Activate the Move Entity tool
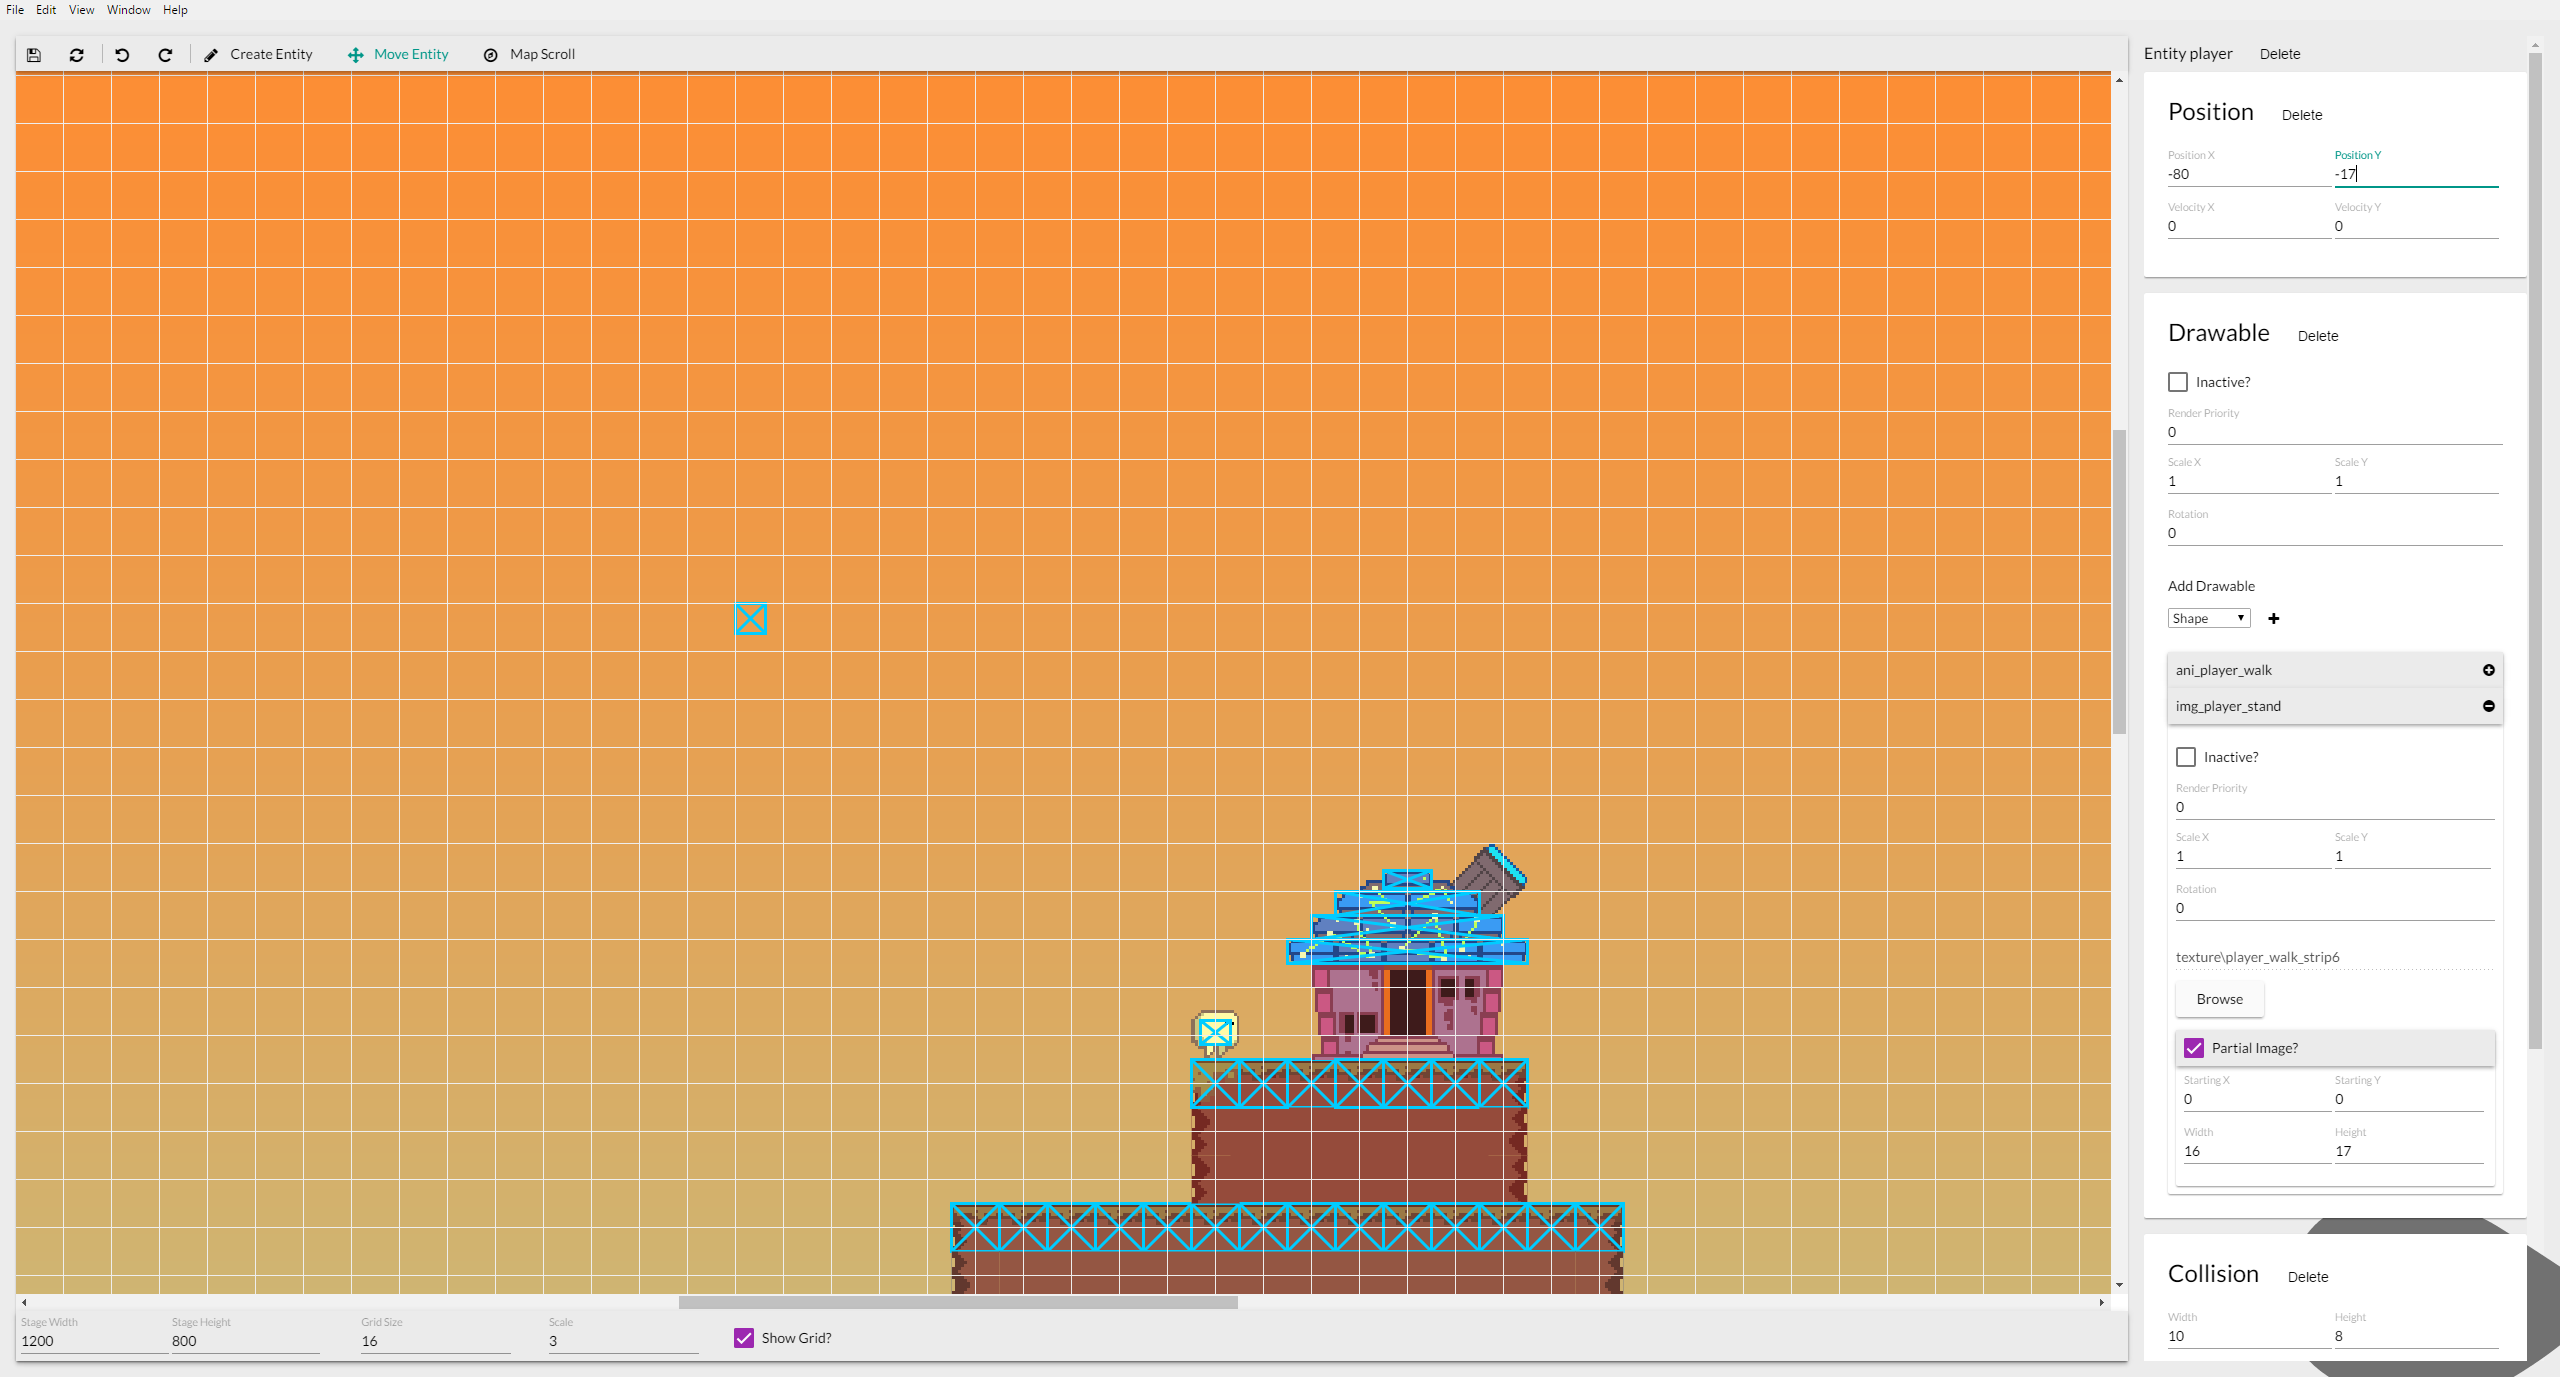This screenshot has height=1377, width=2560. [x=398, y=55]
